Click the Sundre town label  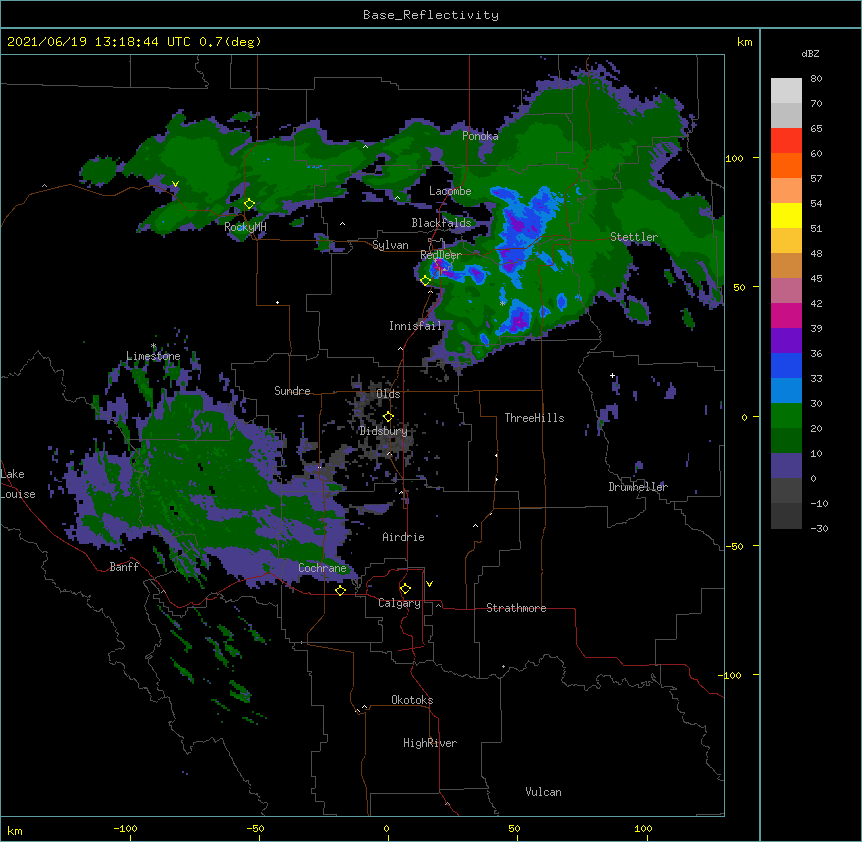(292, 391)
